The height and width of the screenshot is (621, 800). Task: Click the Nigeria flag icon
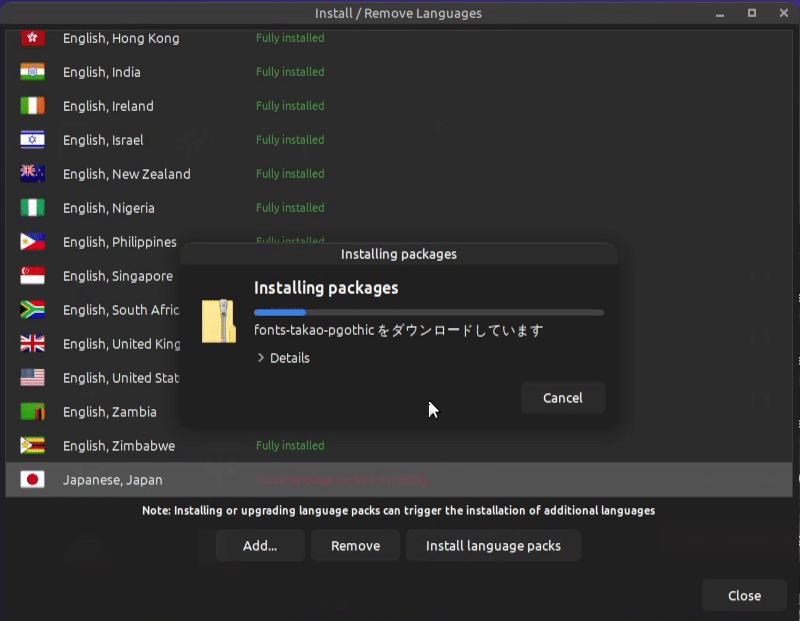(32, 208)
